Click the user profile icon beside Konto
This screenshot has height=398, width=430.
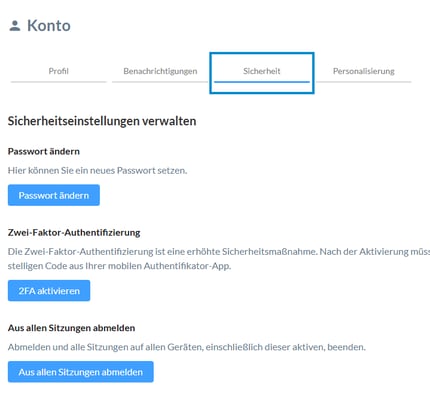[x=15, y=26]
